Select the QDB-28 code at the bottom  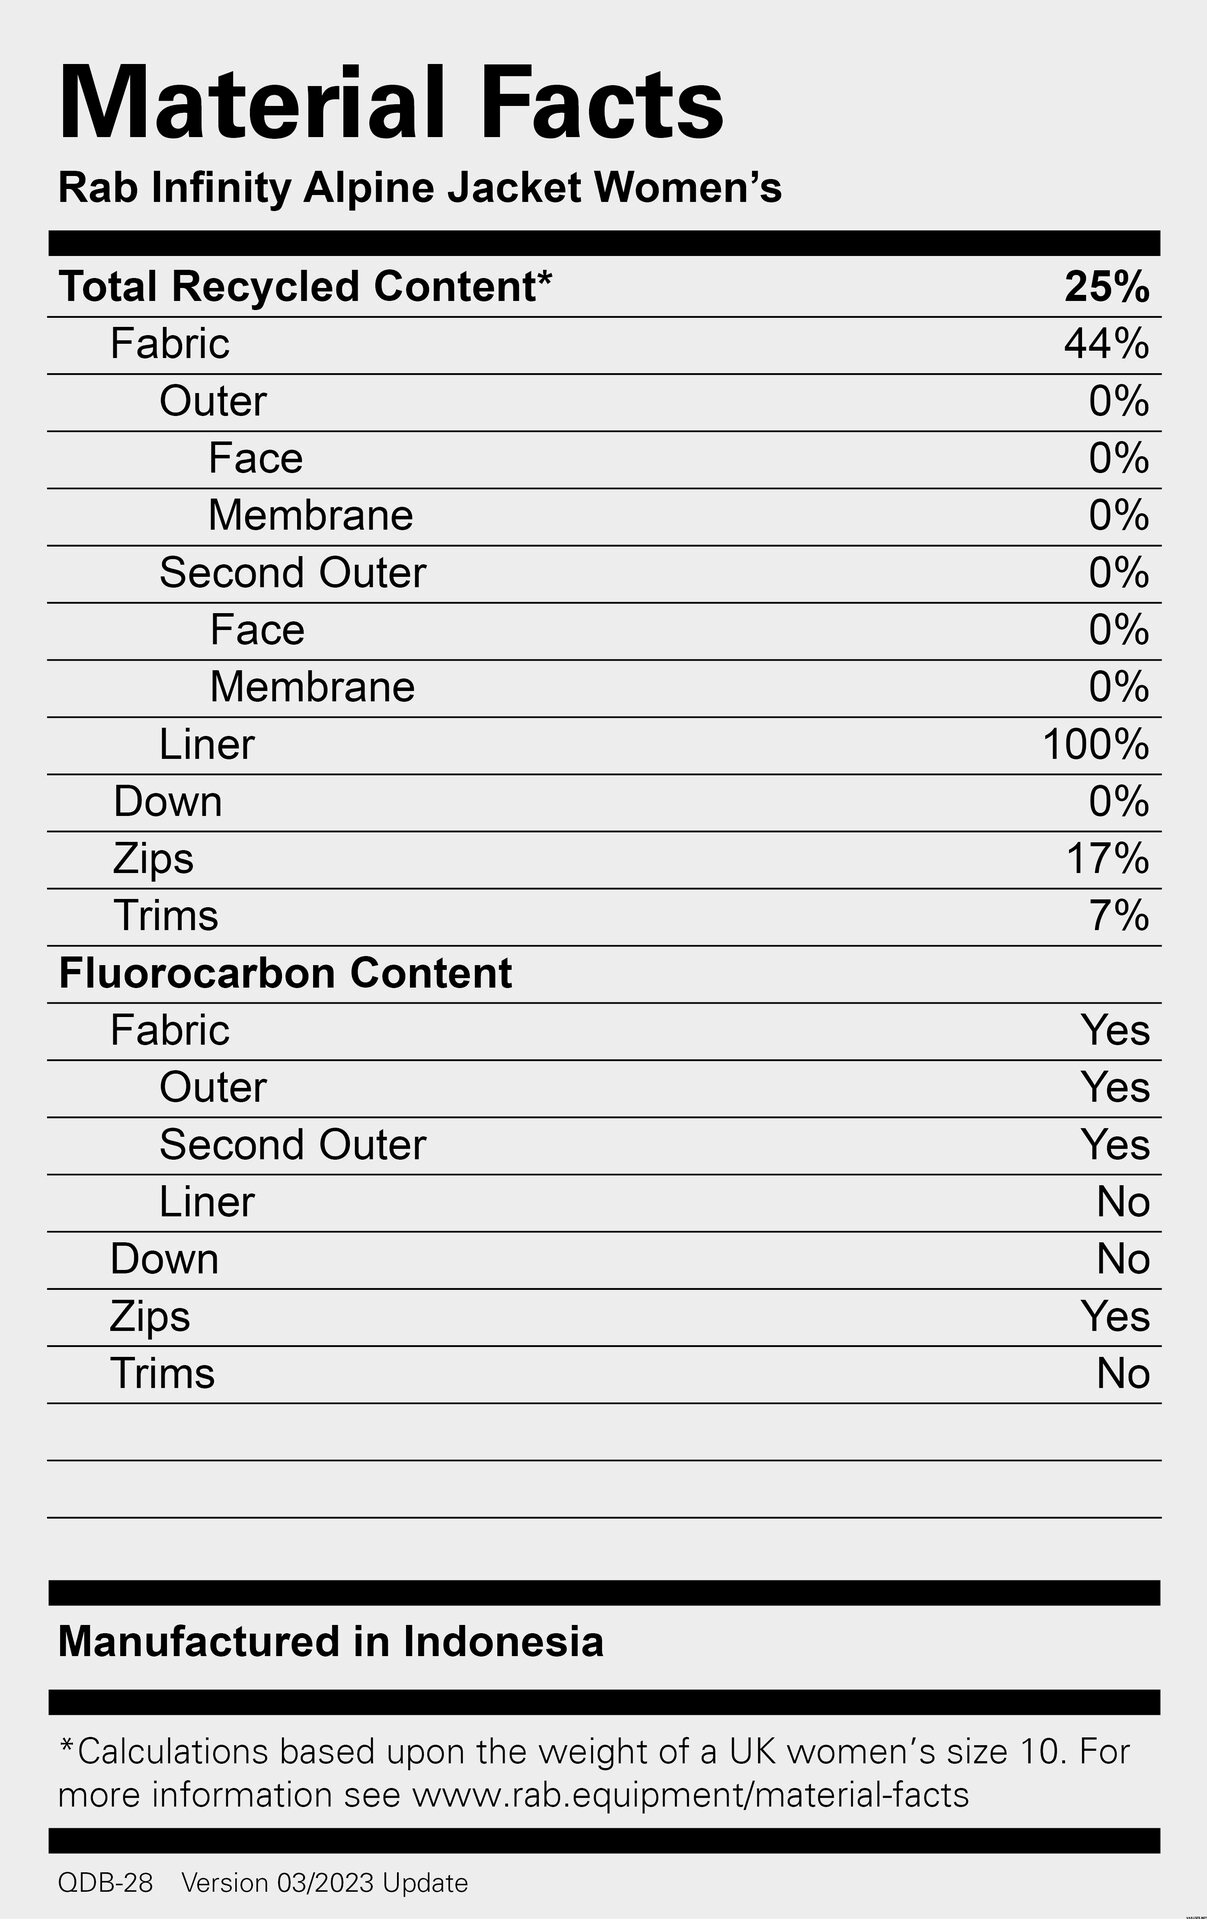(x=106, y=1883)
